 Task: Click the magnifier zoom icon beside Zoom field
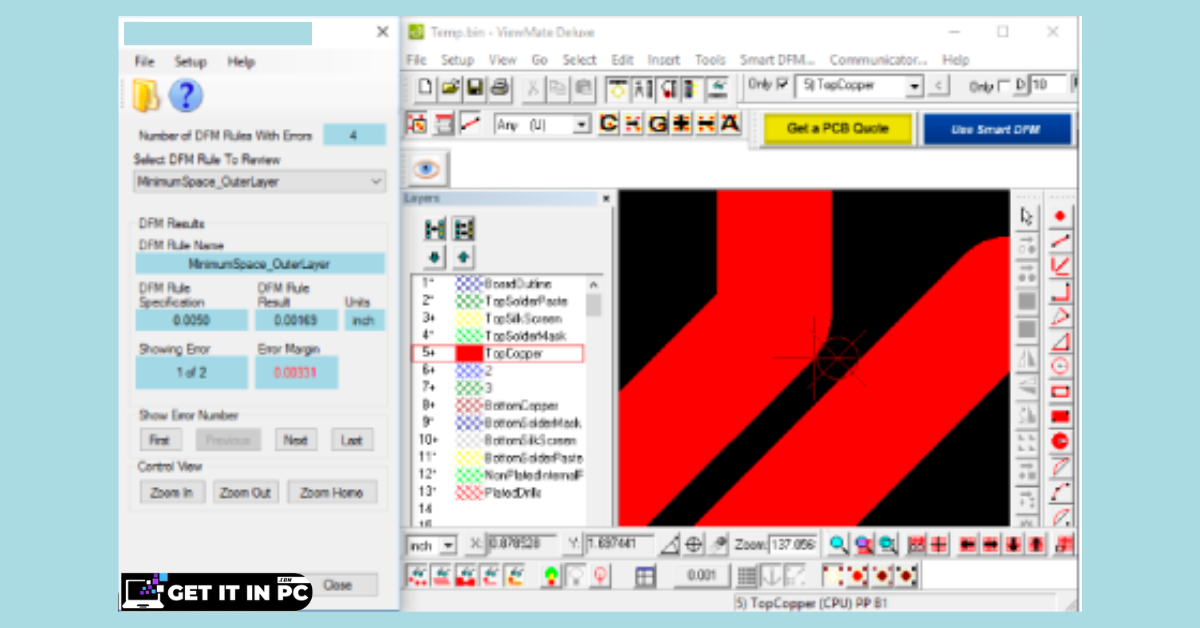coord(838,545)
